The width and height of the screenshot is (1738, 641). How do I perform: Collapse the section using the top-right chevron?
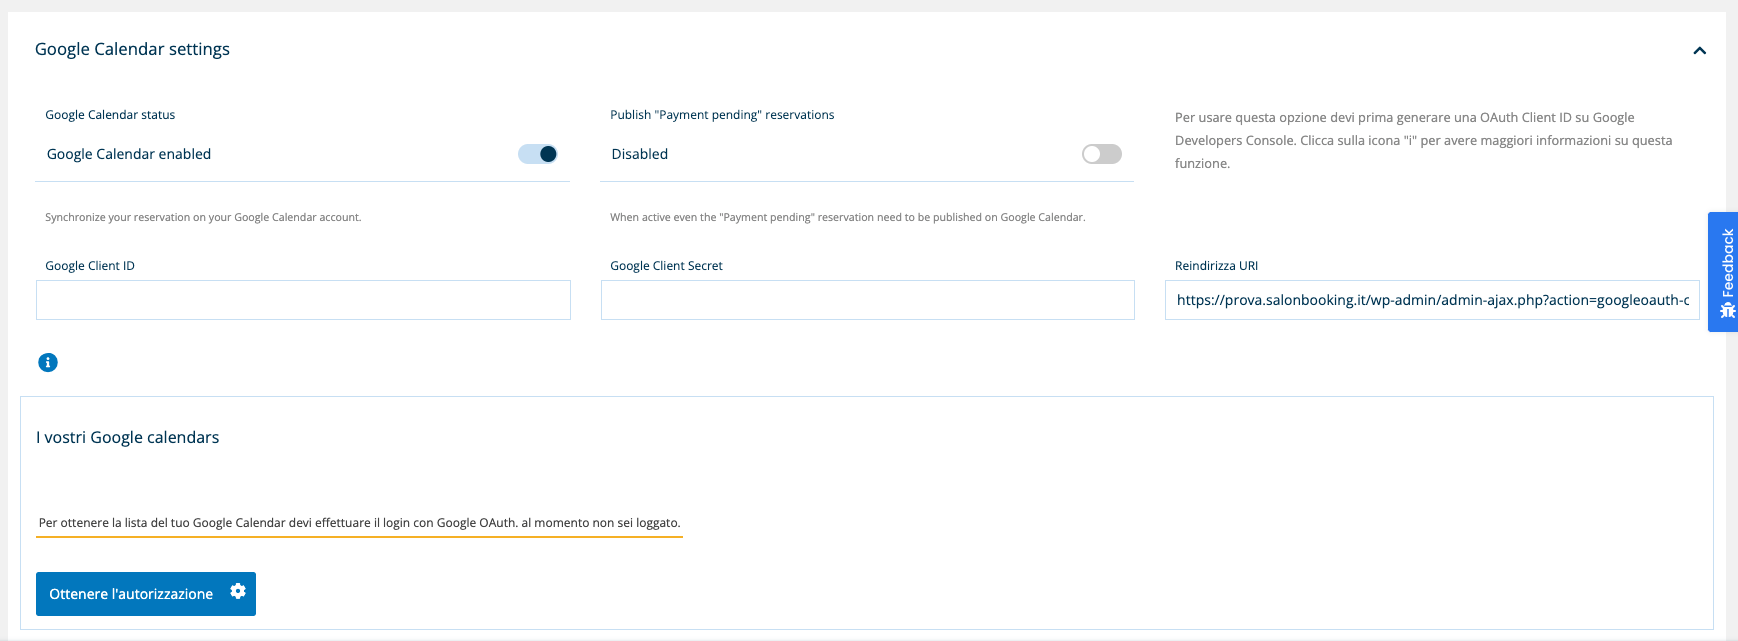point(1699,51)
